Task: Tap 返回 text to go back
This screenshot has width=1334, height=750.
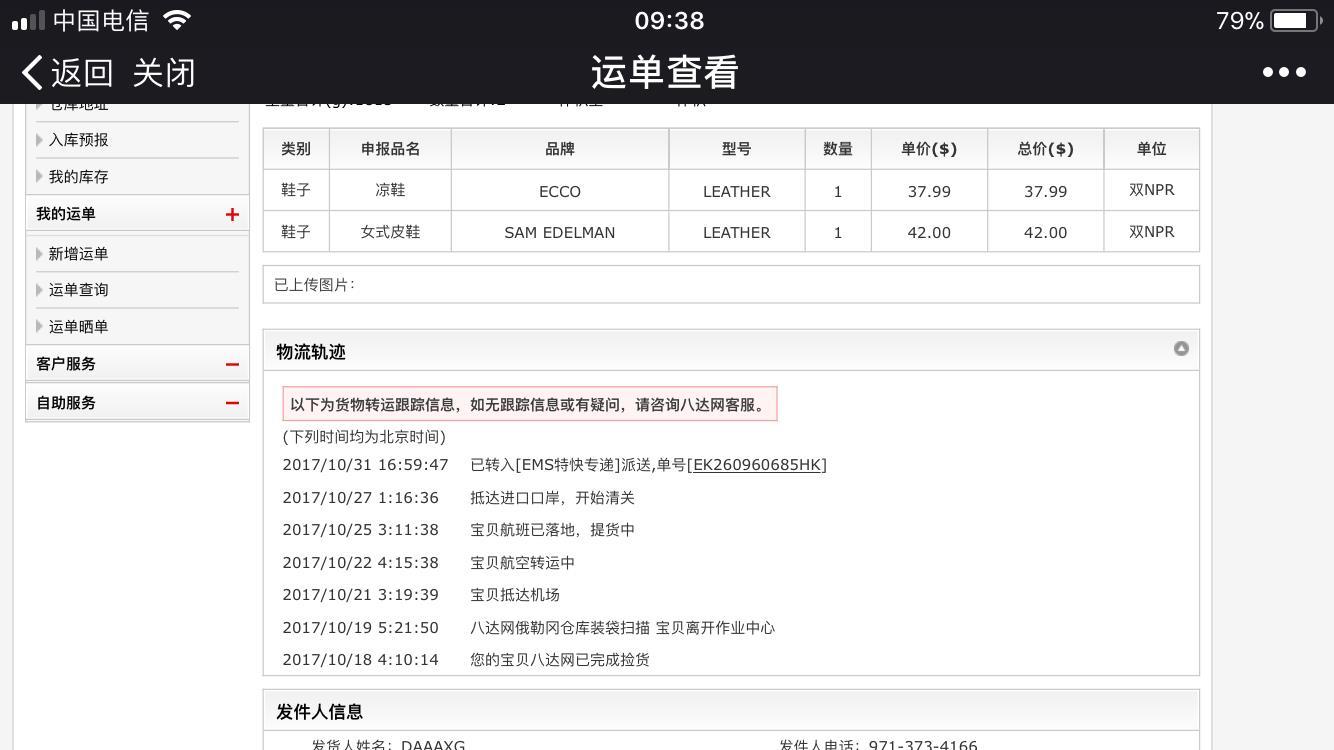Action: [x=82, y=72]
